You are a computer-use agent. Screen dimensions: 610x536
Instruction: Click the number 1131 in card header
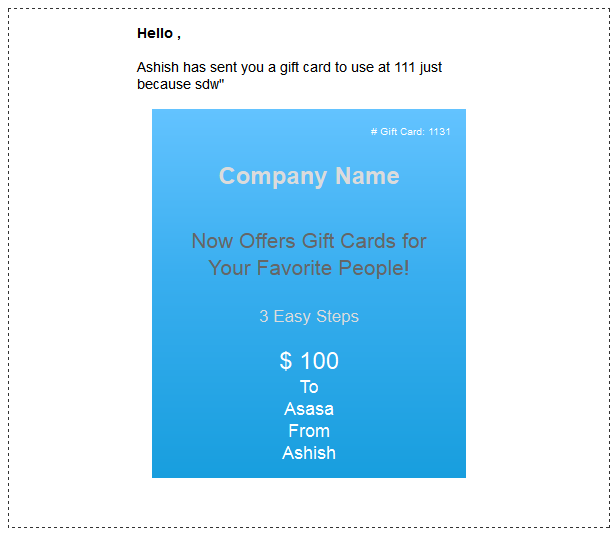(x=439, y=132)
